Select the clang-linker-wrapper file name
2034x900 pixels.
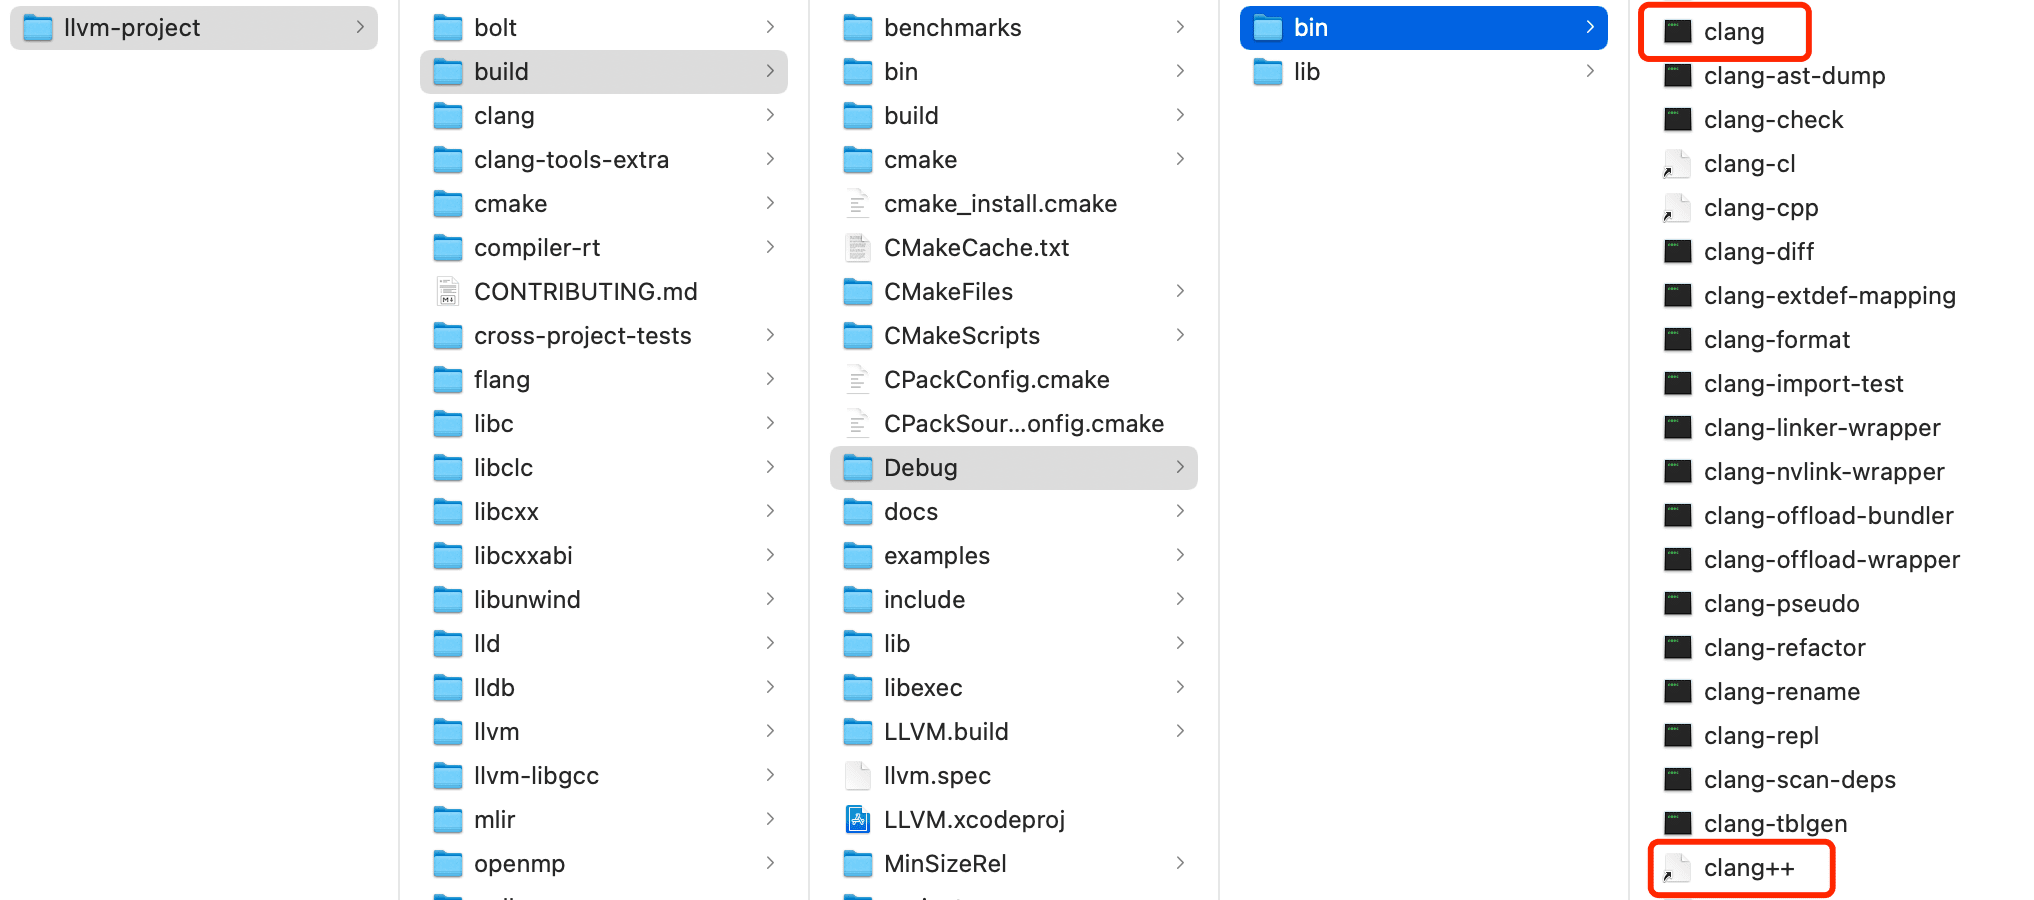click(1822, 428)
